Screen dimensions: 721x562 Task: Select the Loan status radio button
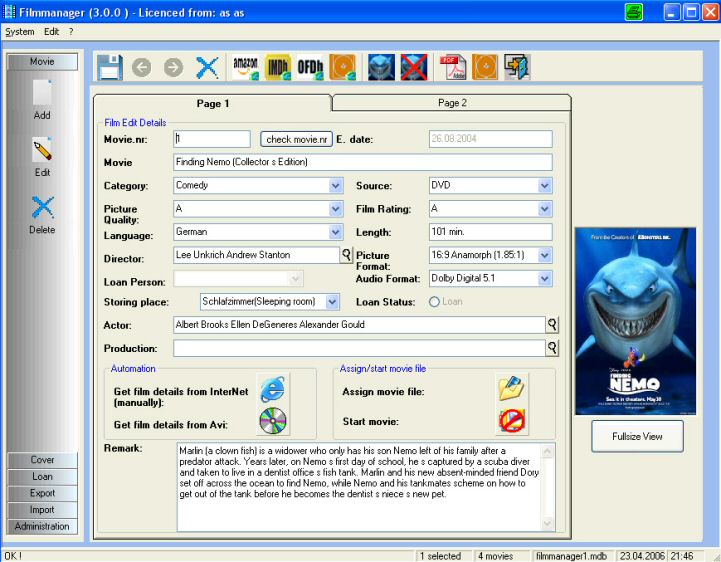point(435,302)
